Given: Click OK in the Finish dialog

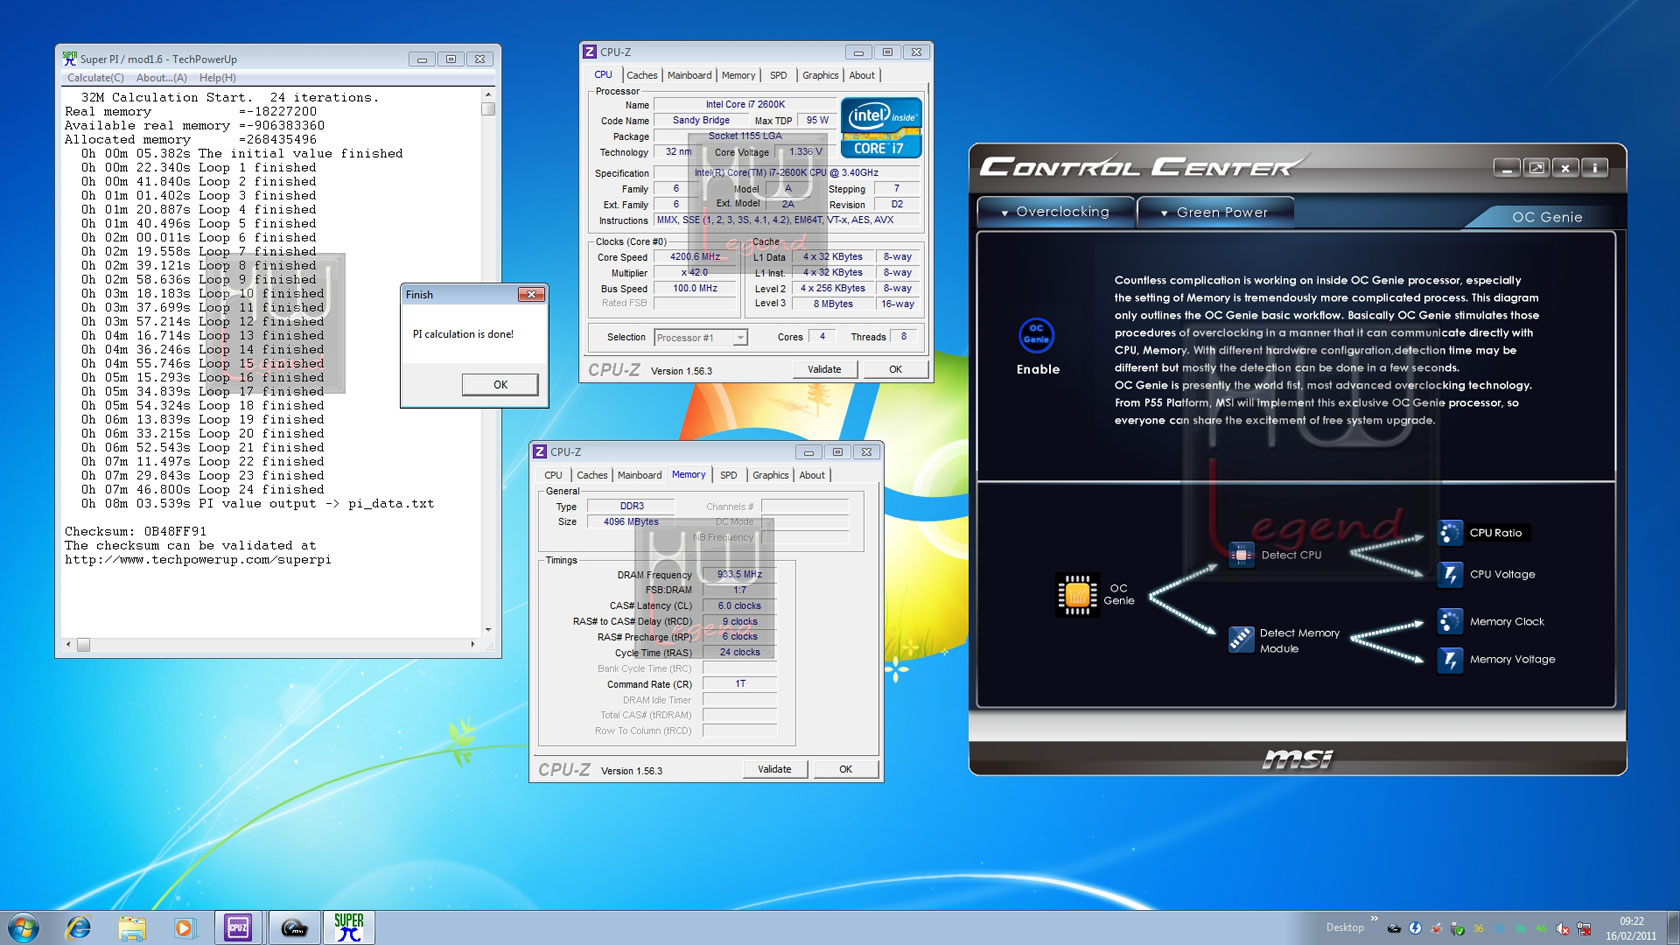Looking at the screenshot, I should [x=500, y=384].
